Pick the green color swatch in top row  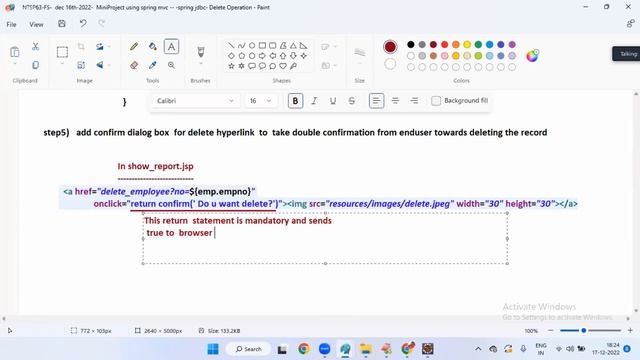pos(478,44)
